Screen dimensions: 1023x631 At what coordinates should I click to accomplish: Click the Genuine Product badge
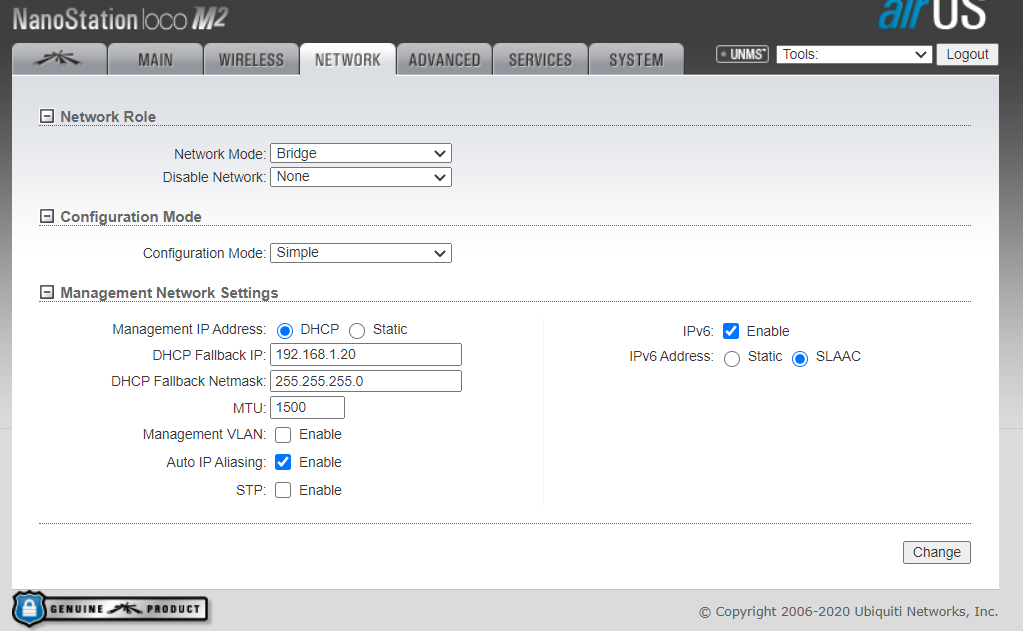tap(109, 607)
